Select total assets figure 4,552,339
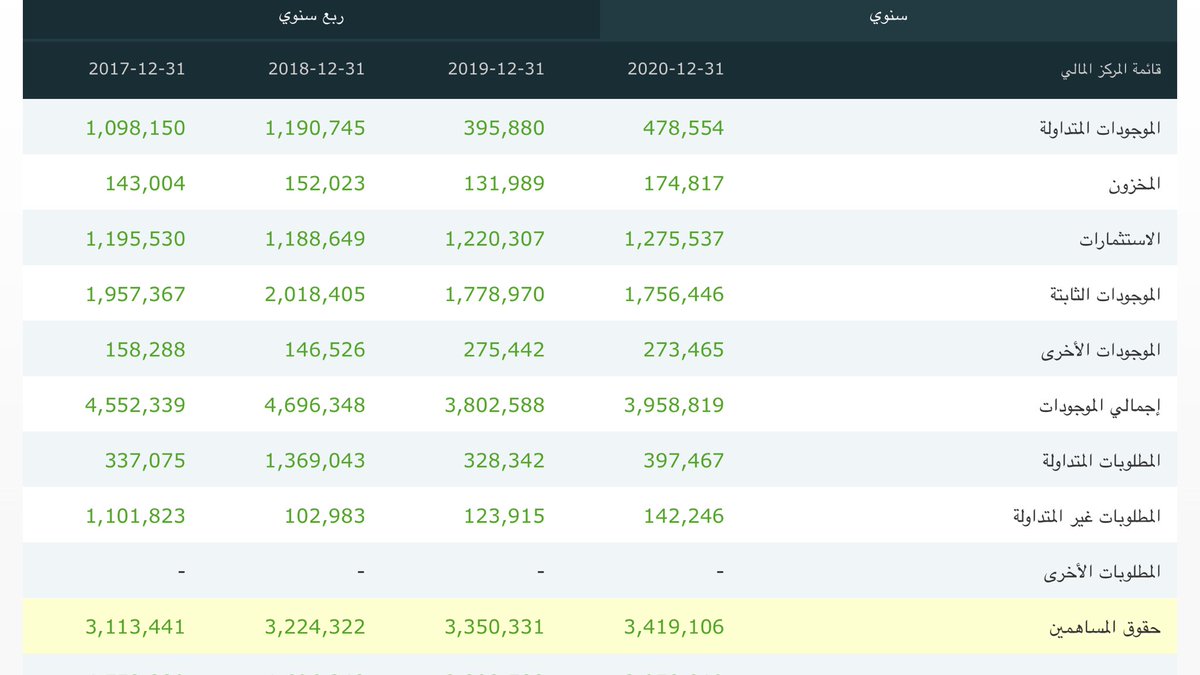The width and height of the screenshot is (1200, 675). point(136,406)
